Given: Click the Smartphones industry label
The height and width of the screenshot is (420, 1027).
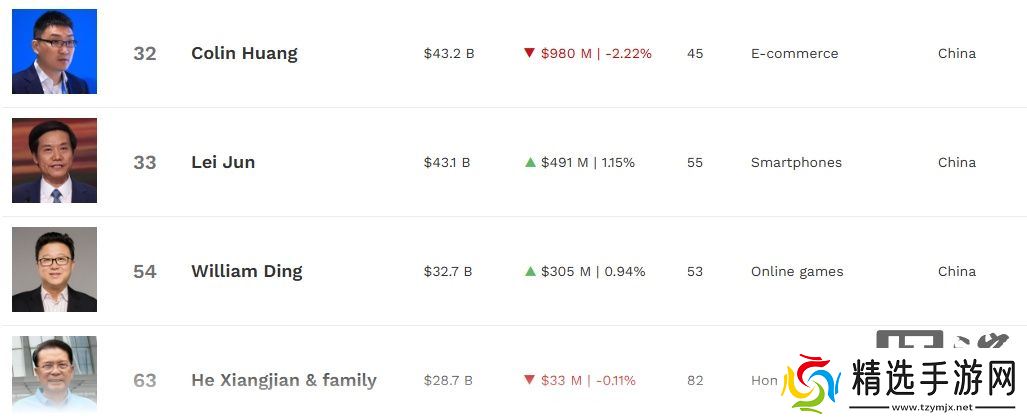Looking at the screenshot, I should pyautogui.click(x=796, y=162).
